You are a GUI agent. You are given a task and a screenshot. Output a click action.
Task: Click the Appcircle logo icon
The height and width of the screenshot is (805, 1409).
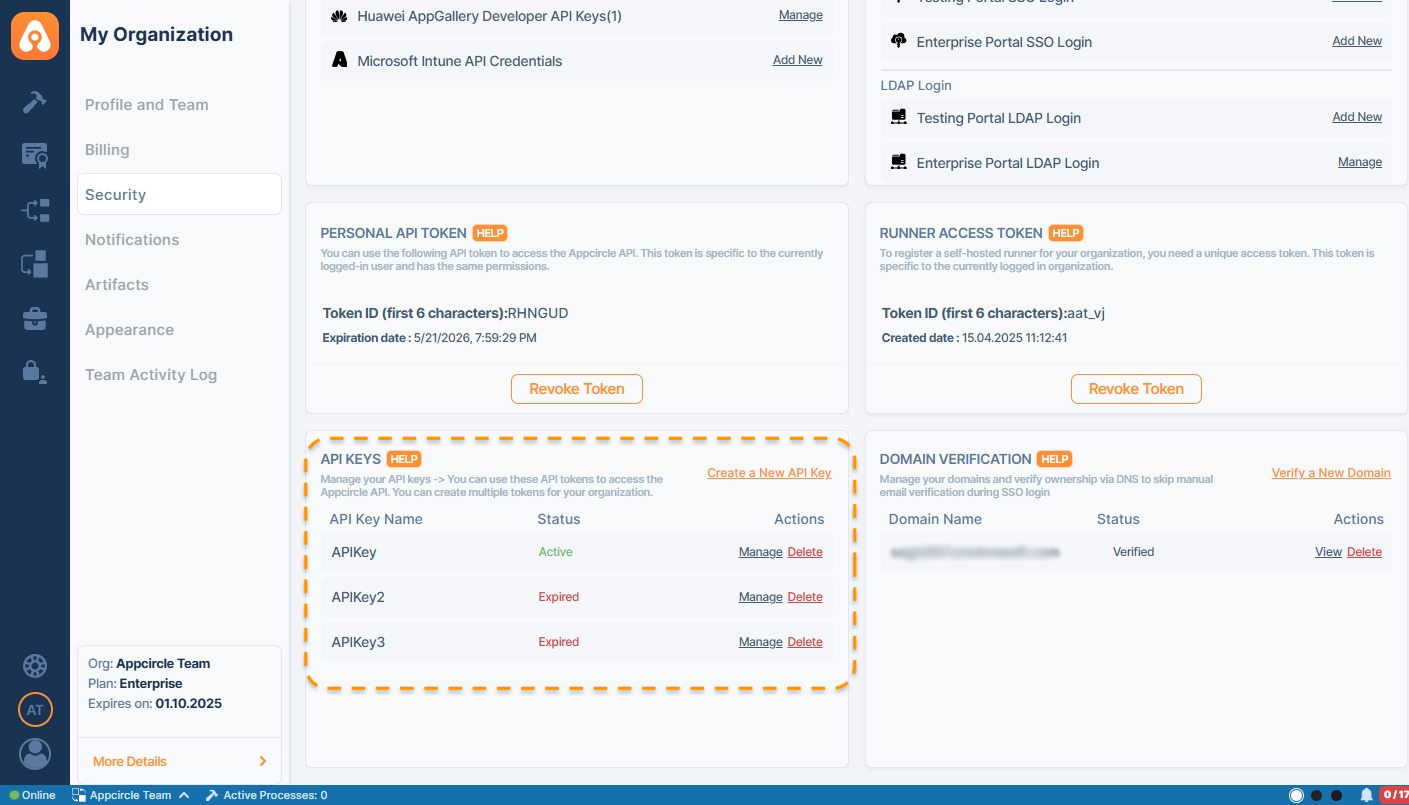point(35,38)
